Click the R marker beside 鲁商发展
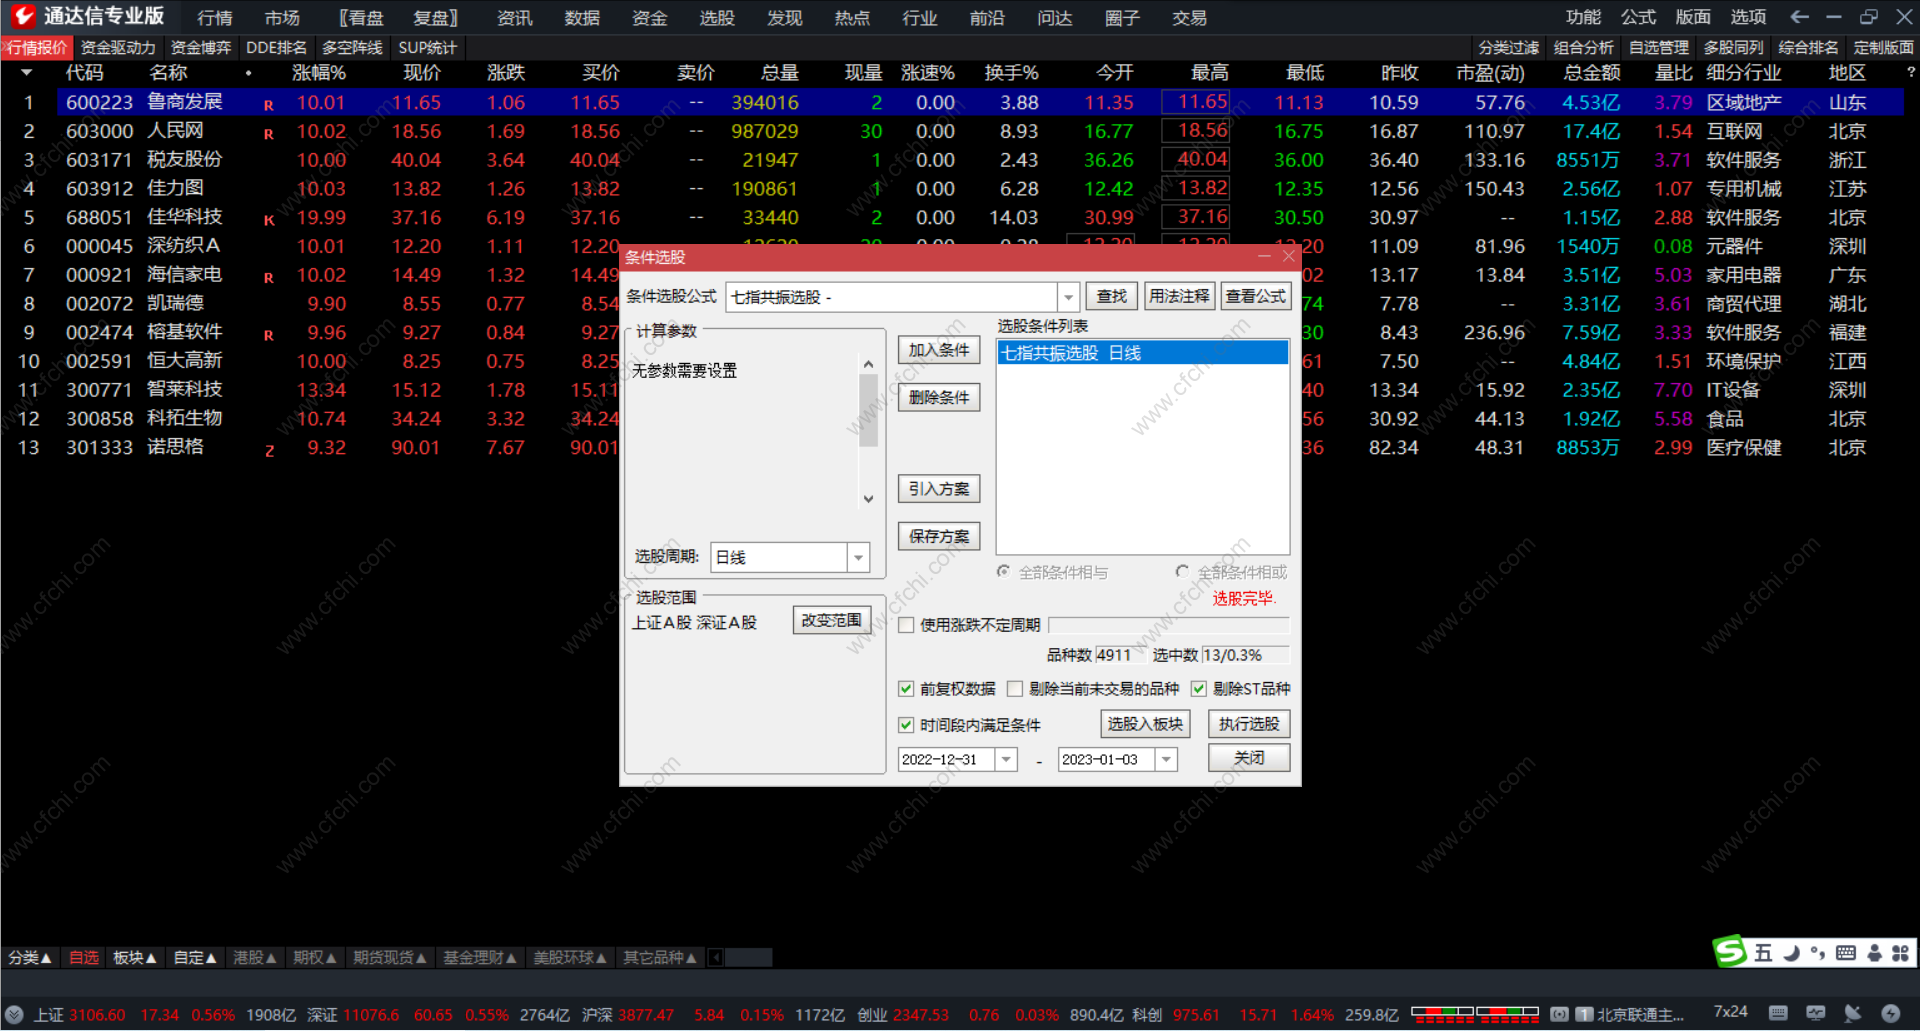The image size is (1920, 1031). pyautogui.click(x=268, y=105)
